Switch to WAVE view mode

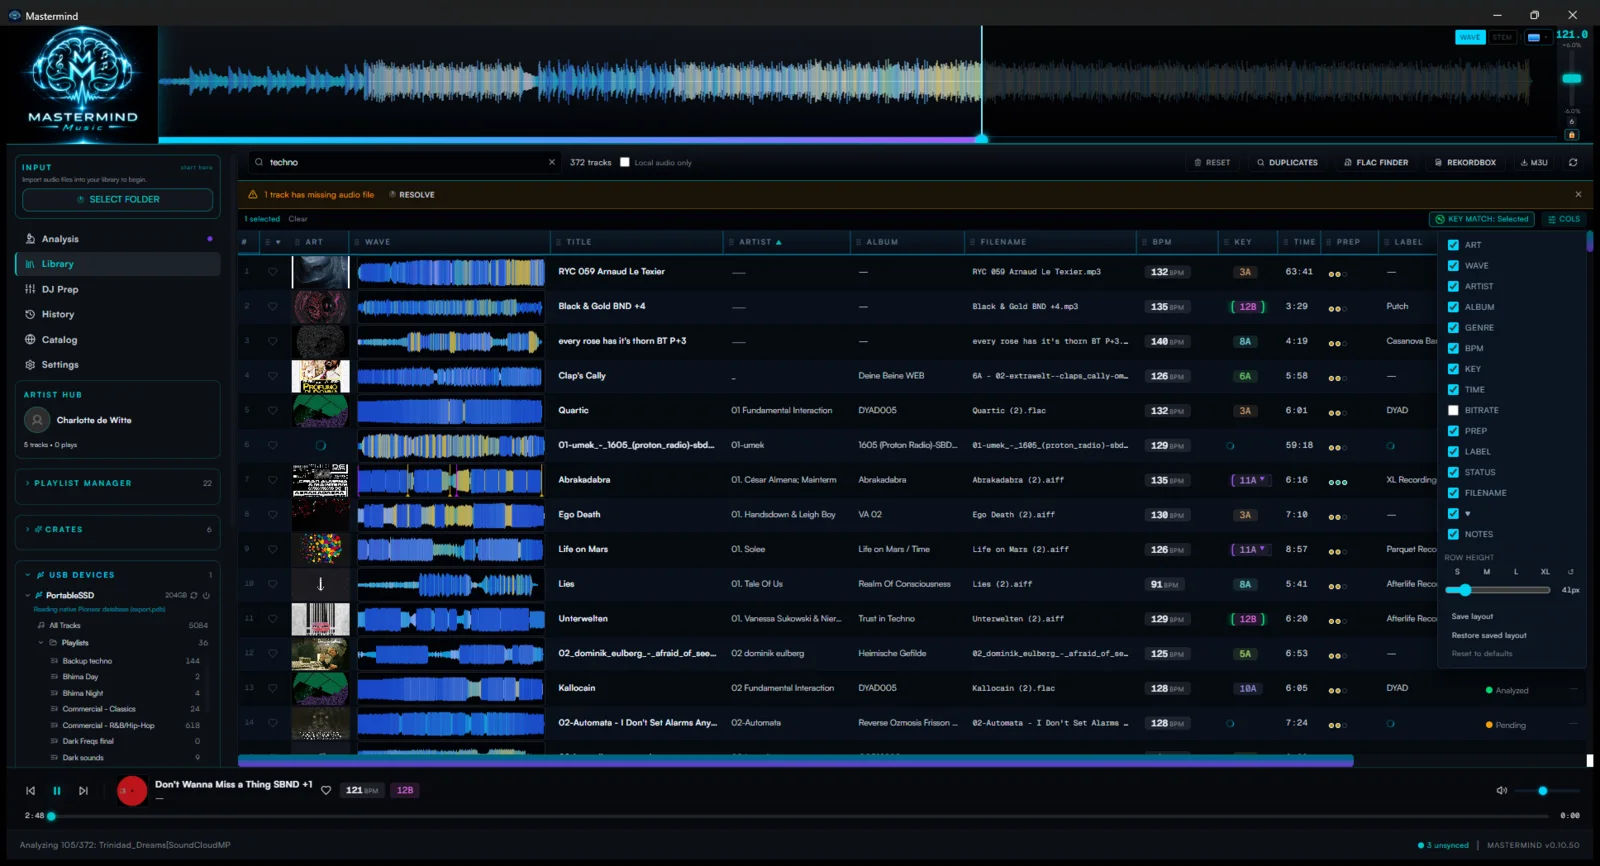(1470, 37)
